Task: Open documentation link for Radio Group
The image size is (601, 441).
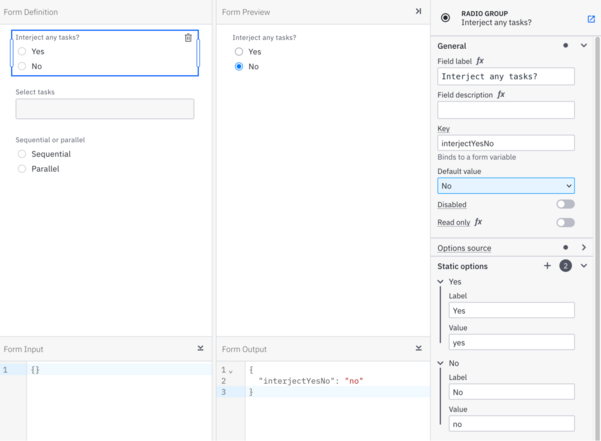Action: click(591, 19)
